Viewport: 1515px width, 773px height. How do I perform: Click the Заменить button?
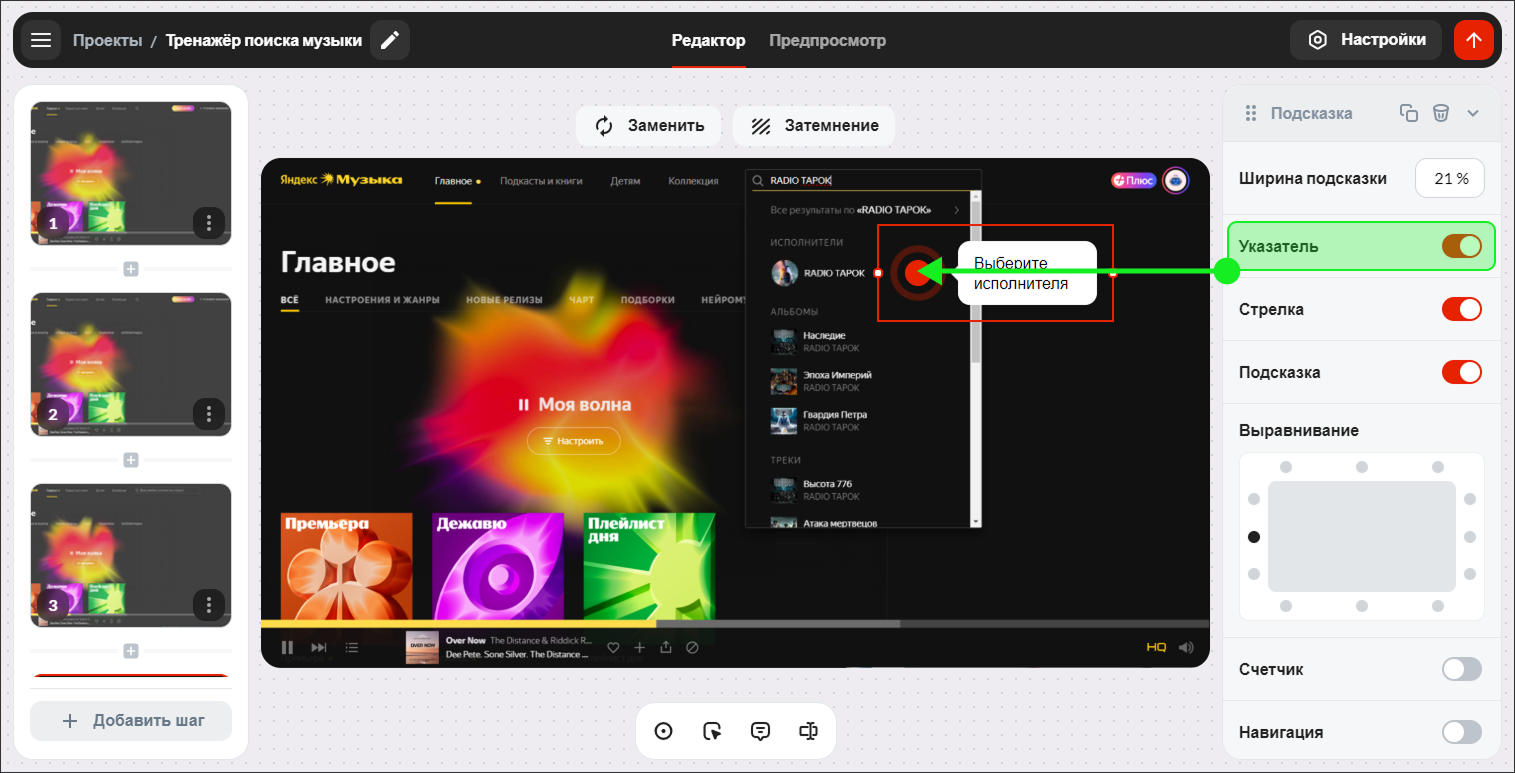coord(649,126)
